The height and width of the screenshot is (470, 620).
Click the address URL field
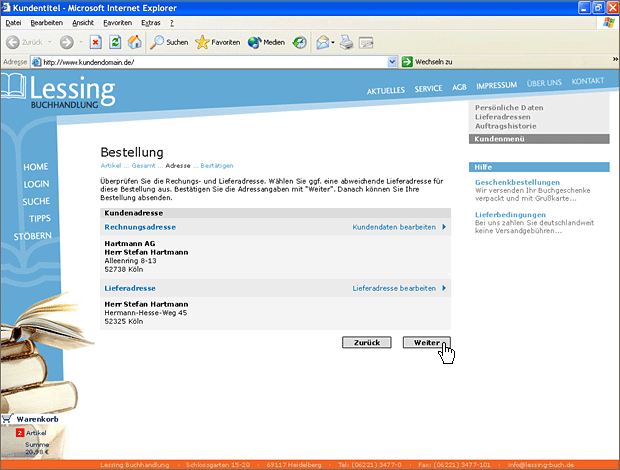click(214, 62)
